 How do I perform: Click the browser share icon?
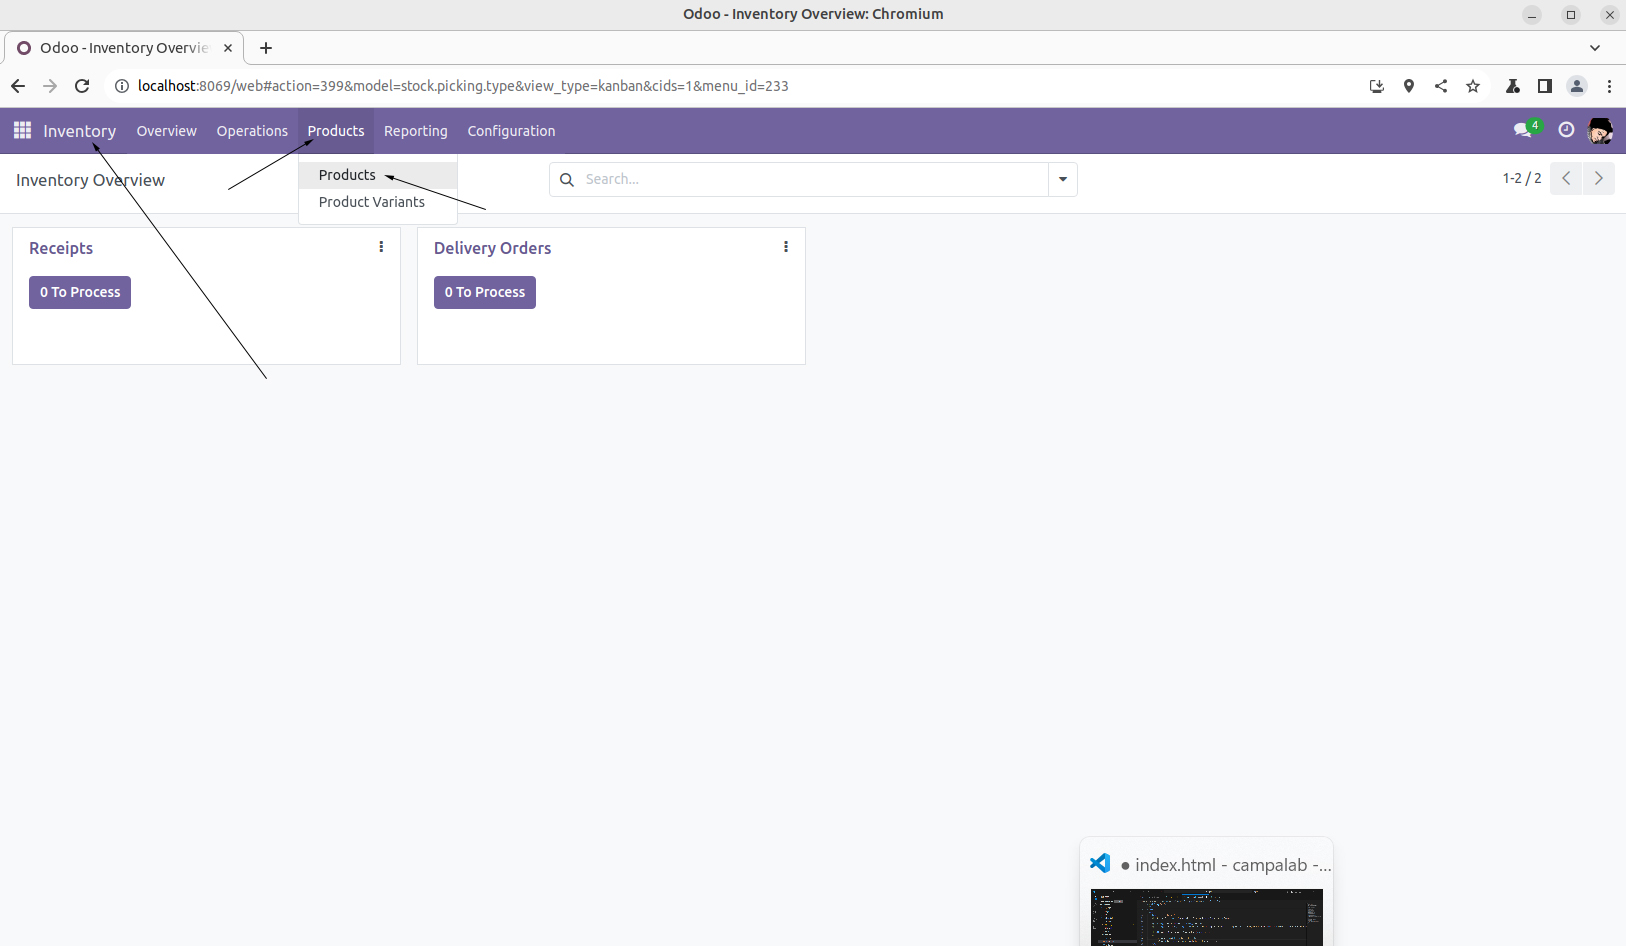(1441, 86)
